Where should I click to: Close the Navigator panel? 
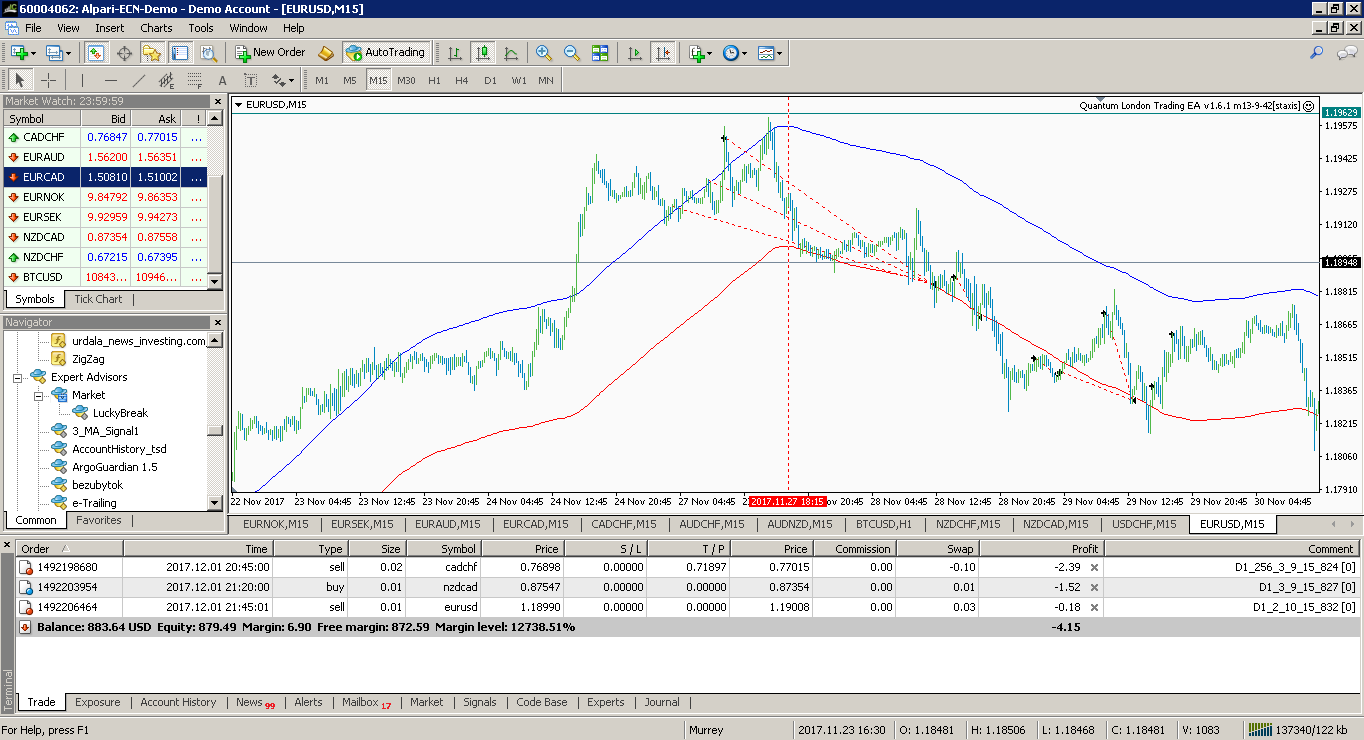click(218, 322)
